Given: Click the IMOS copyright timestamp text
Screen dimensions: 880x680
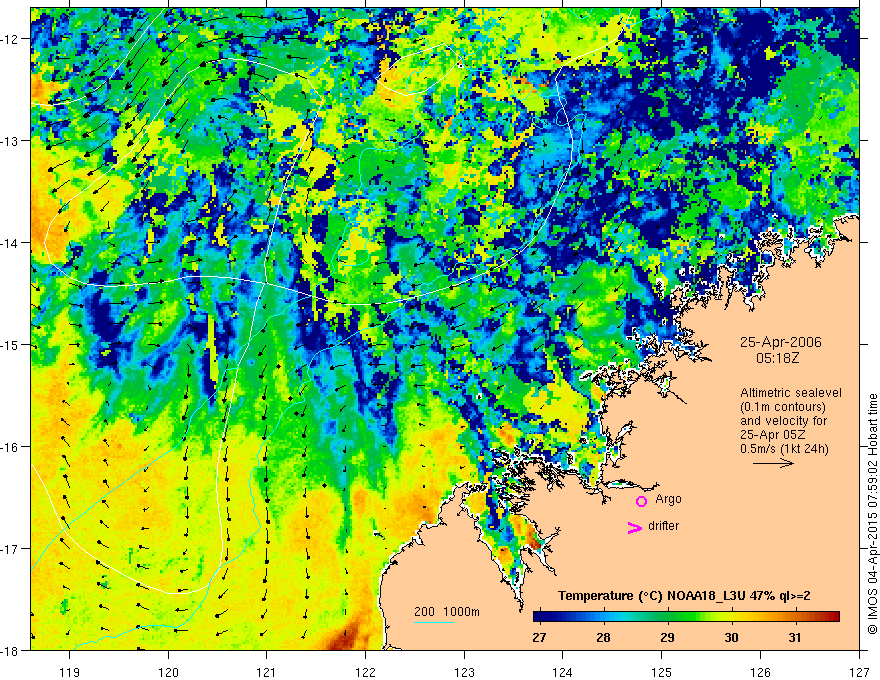Looking at the screenshot, I should point(872,514).
